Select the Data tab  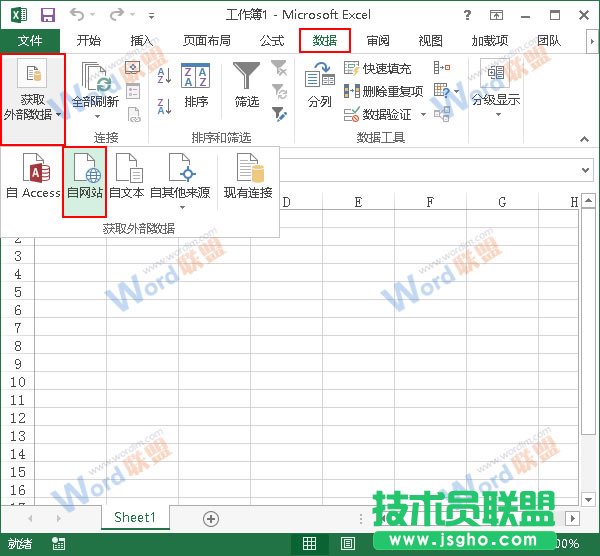(x=324, y=40)
